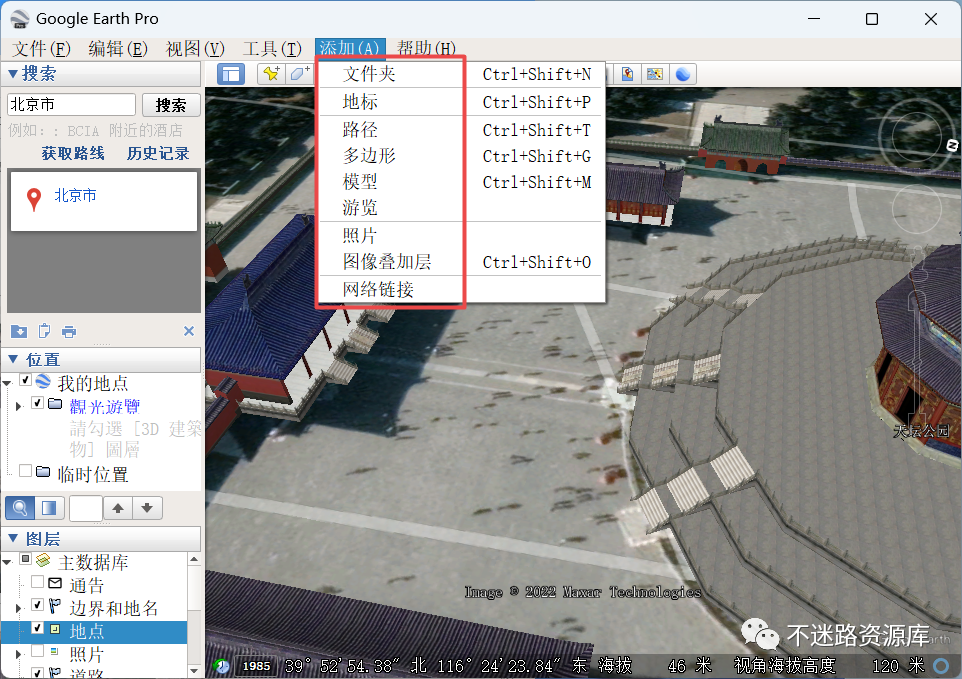The height and width of the screenshot is (679, 962).
Task: Click the small photo icon next to 照片
Action: pyautogui.click(x=55, y=651)
